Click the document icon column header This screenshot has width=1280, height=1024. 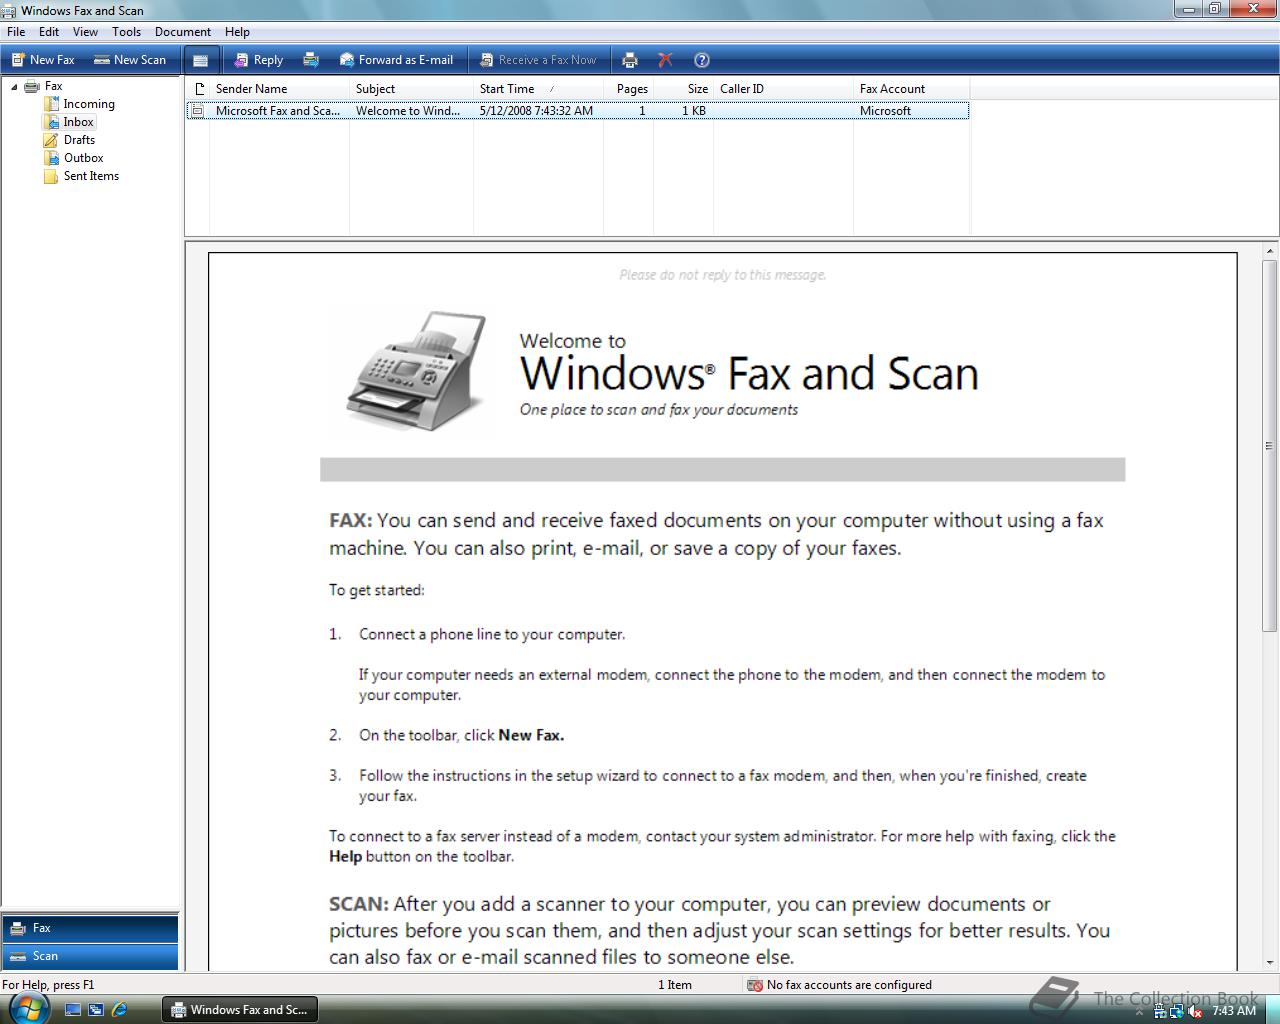point(198,89)
